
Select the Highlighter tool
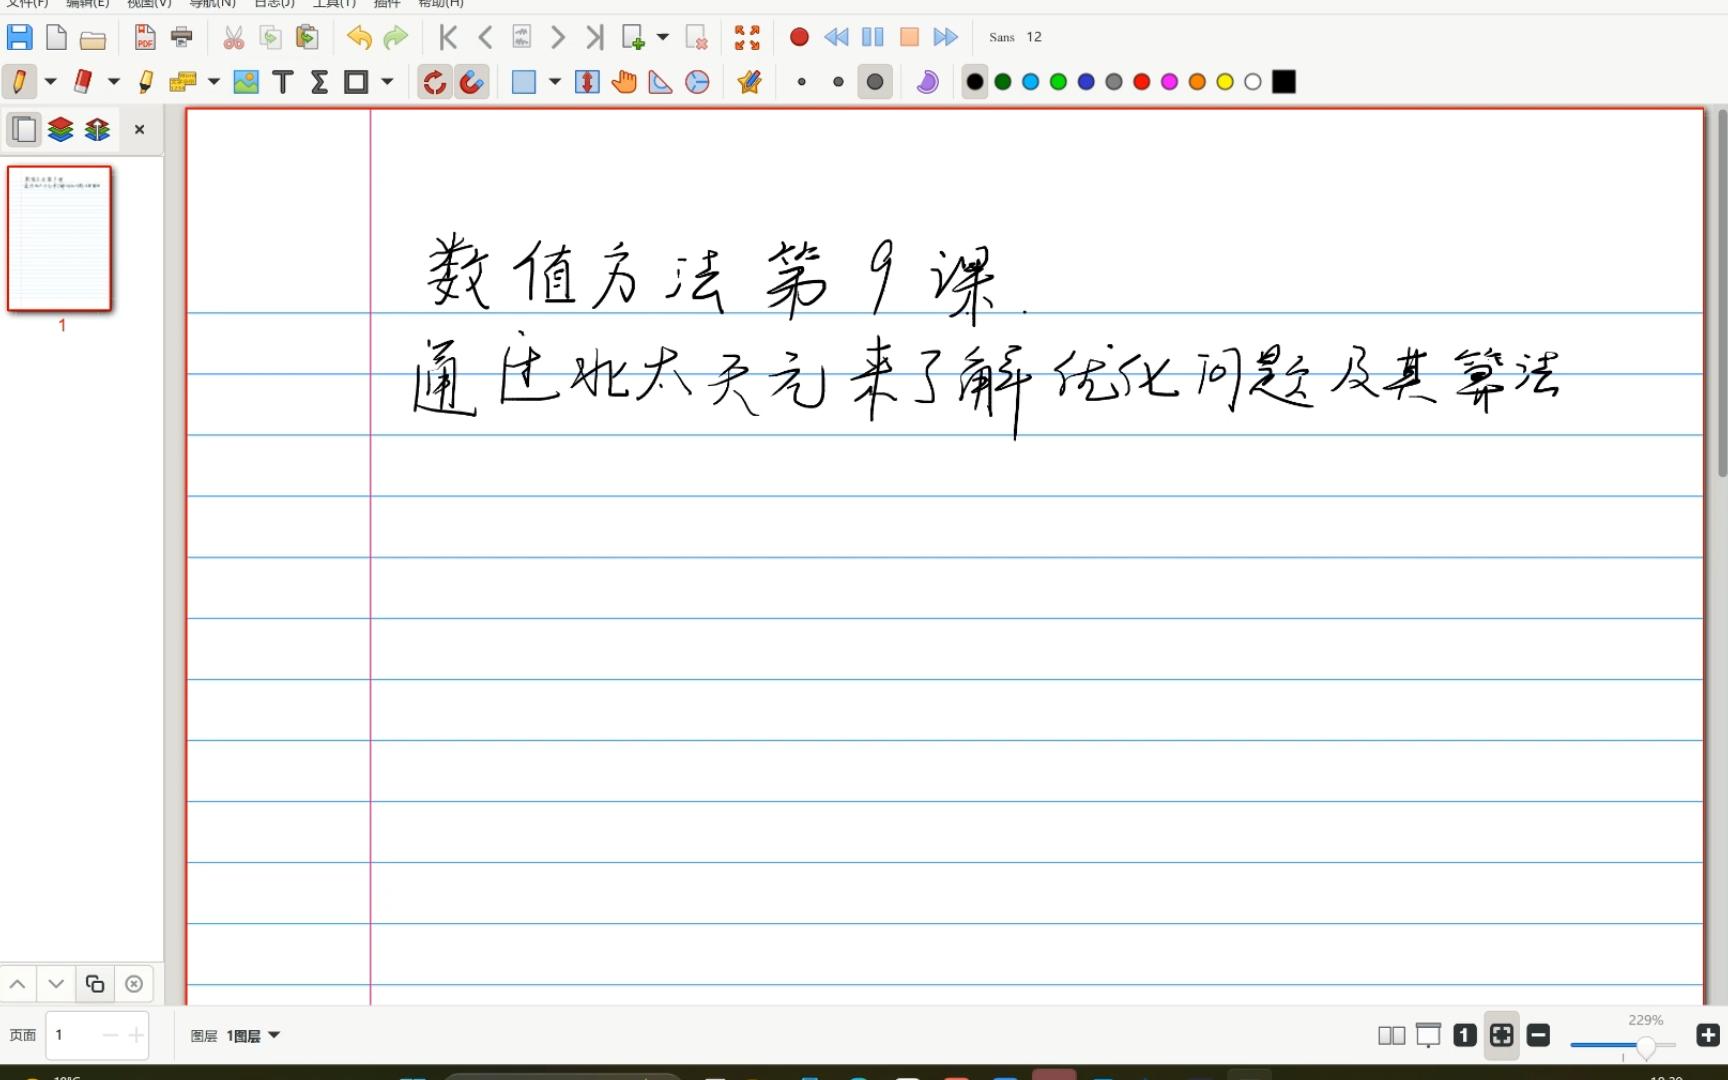click(146, 82)
